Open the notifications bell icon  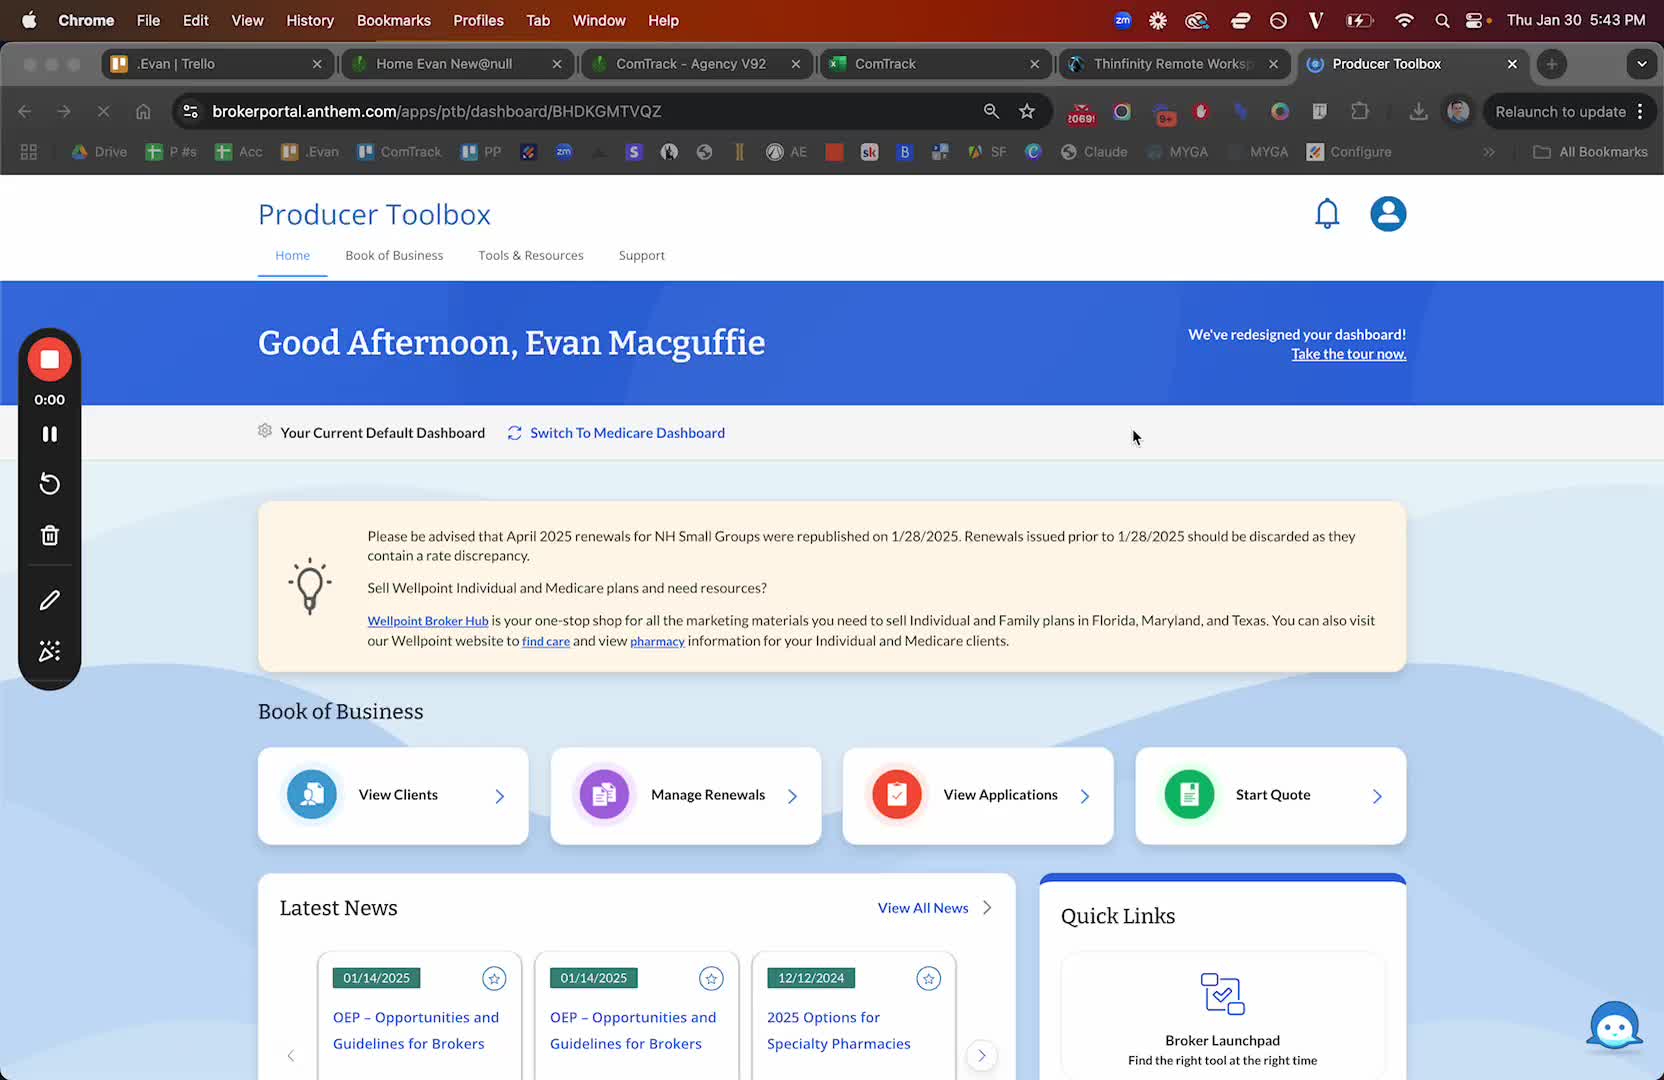coord(1327,214)
